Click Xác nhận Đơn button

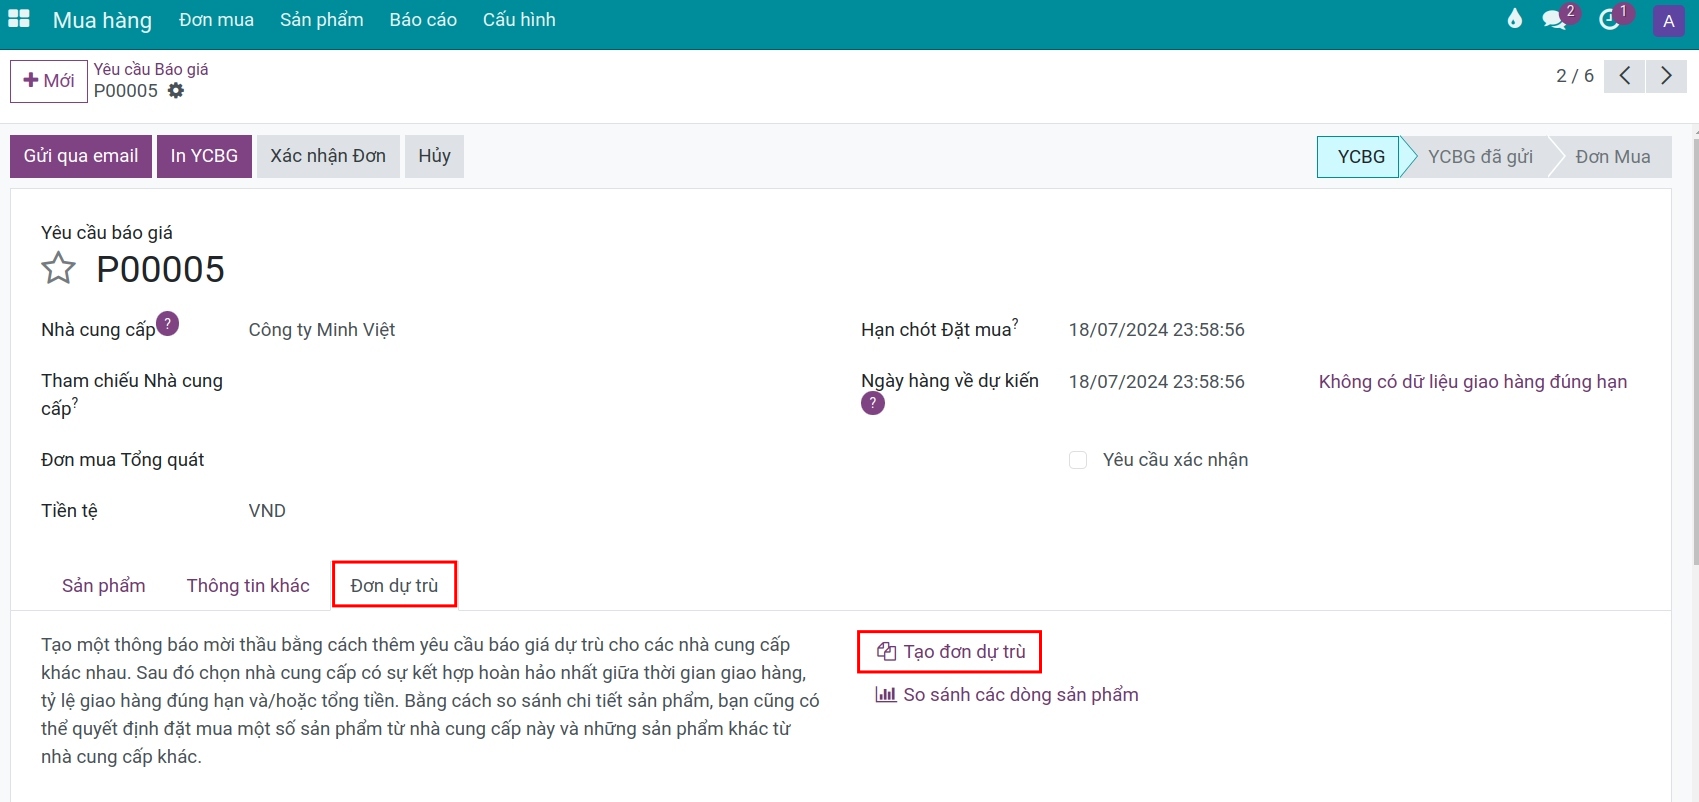point(328,156)
